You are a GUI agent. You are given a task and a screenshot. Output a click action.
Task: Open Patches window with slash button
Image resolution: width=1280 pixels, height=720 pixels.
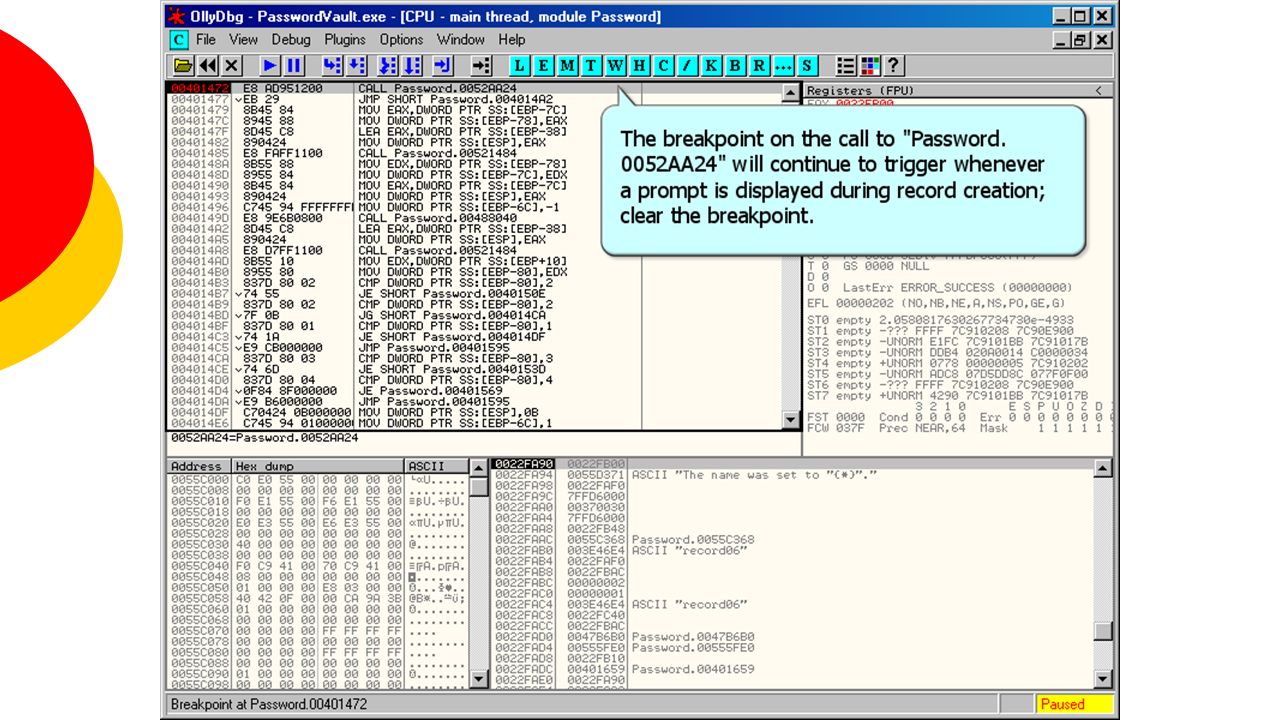(688, 66)
